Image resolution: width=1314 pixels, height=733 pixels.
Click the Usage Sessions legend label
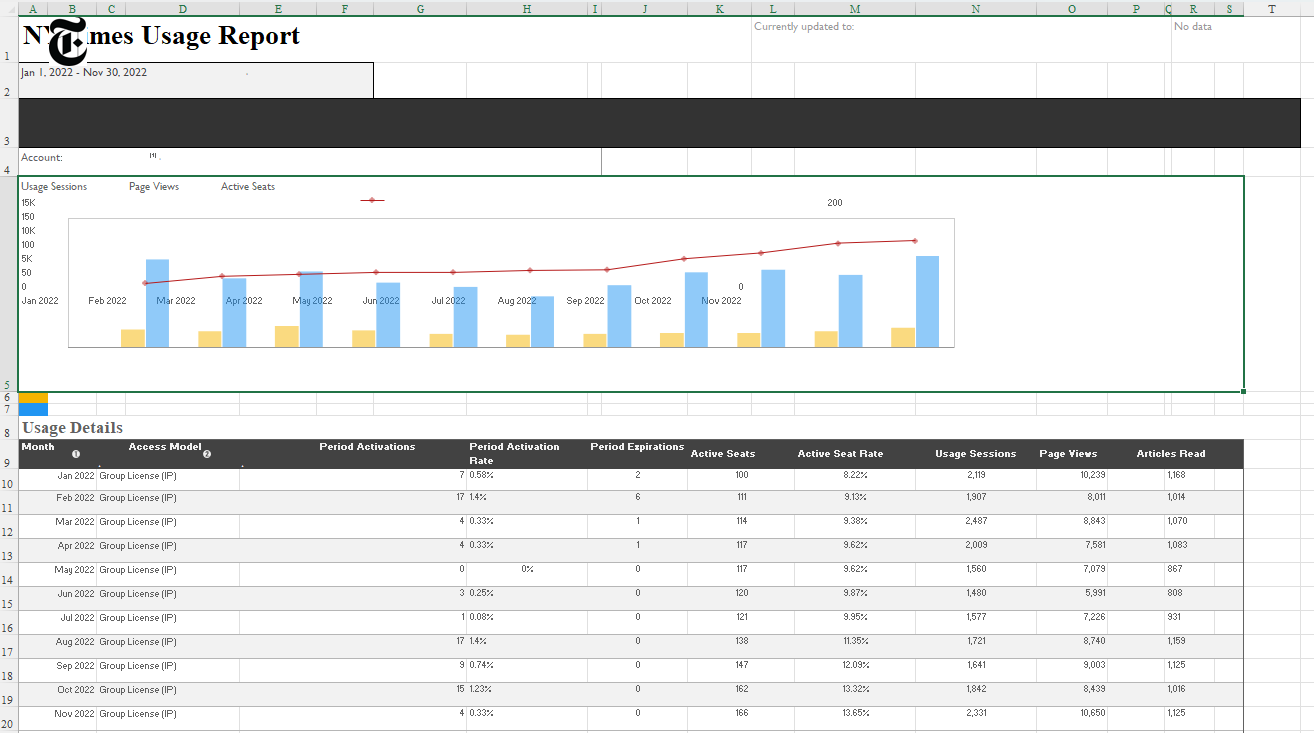[x=54, y=187]
